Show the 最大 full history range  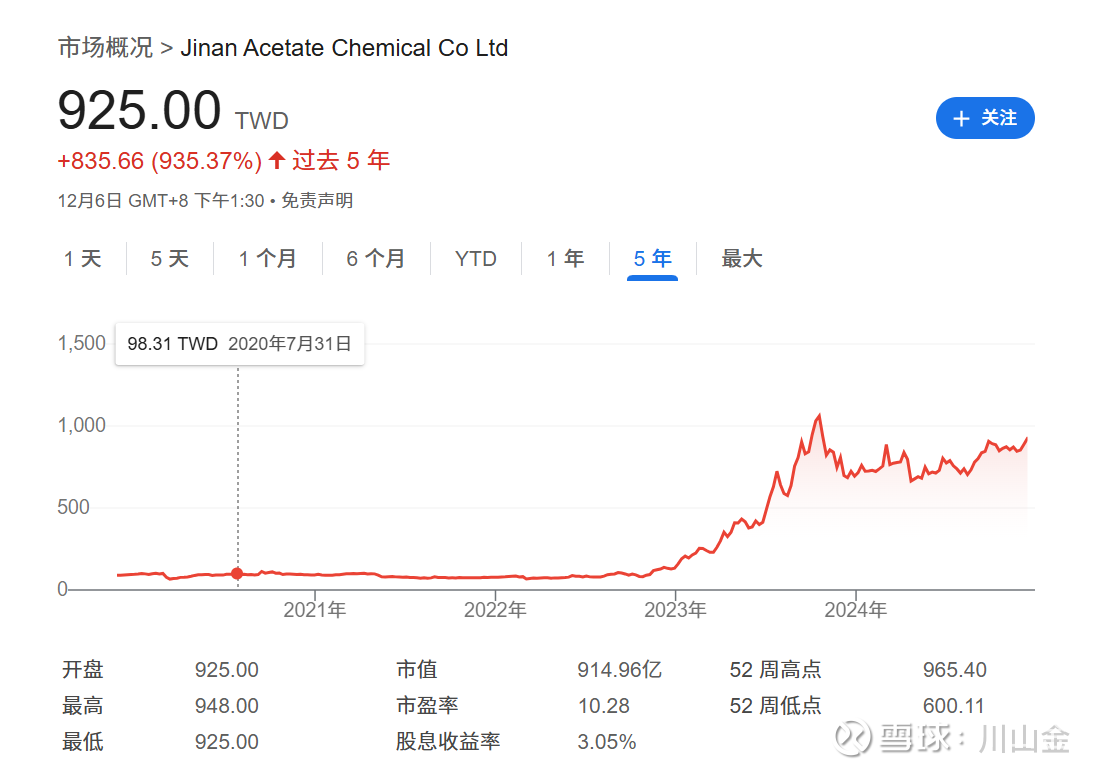coord(741,259)
